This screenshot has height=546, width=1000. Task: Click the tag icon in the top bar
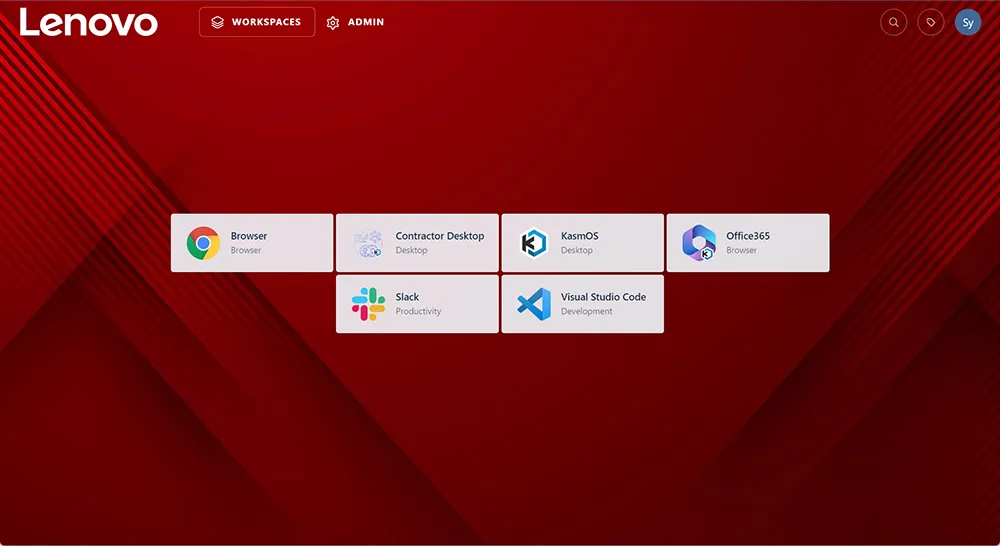pos(931,22)
